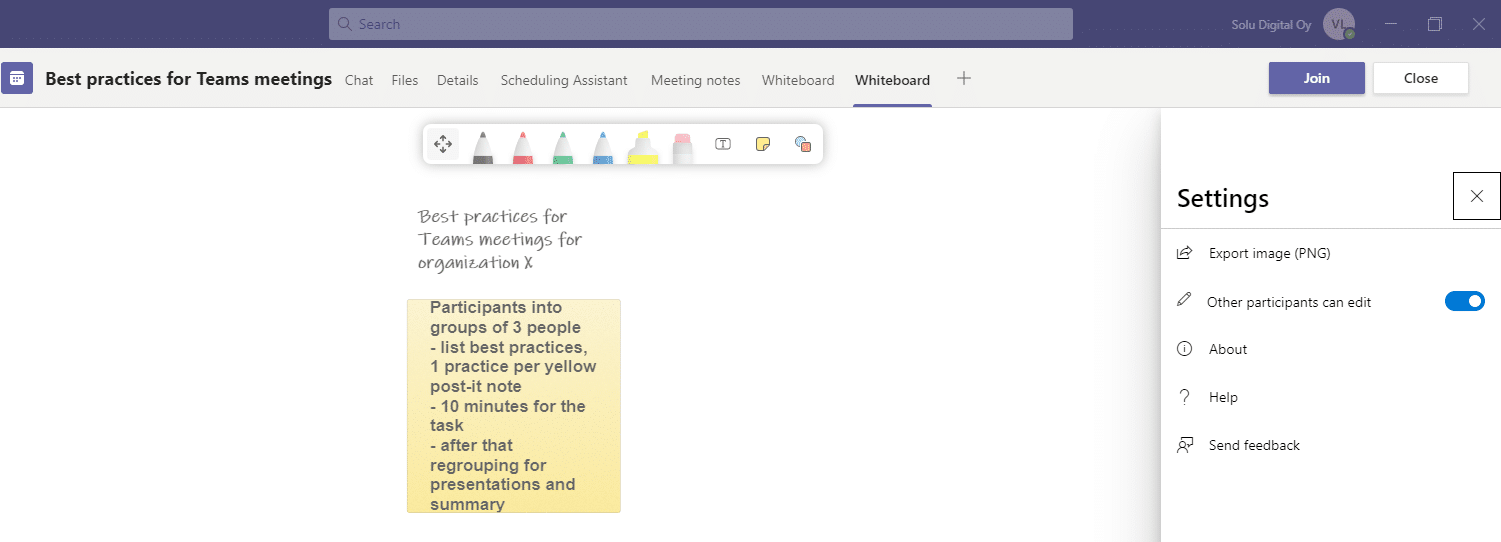Select the blue pen tool
The width and height of the screenshot is (1501, 542).
pyautogui.click(x=602, y=146)
